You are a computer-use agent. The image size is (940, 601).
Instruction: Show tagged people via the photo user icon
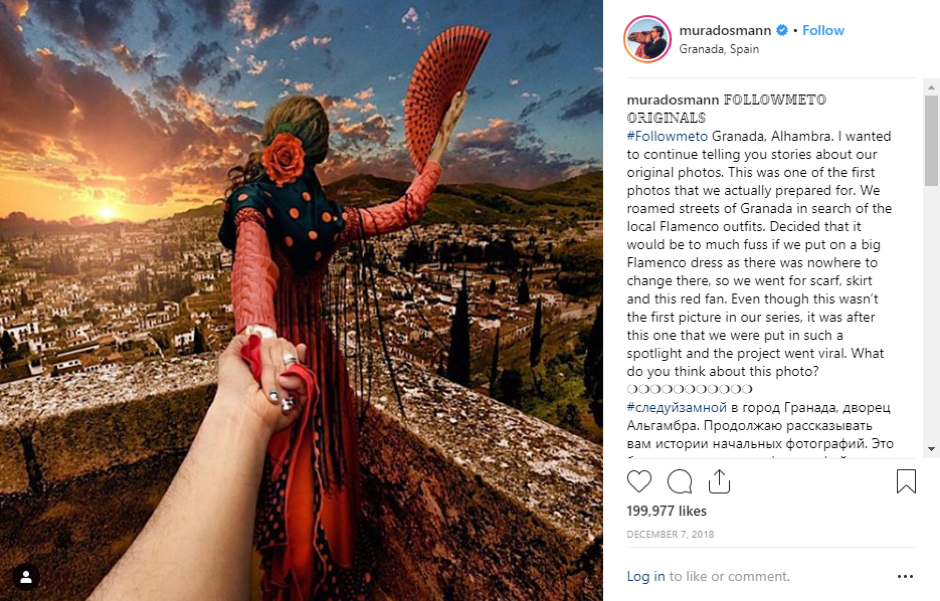[26, 577]
